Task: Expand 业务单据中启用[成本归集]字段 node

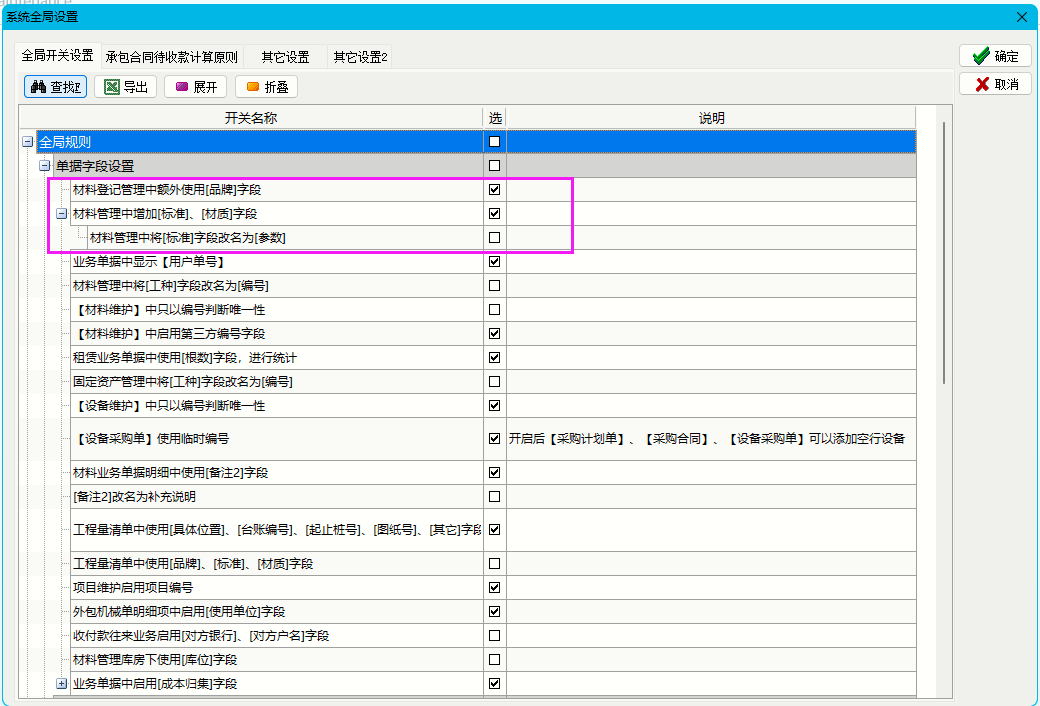Action: (61, 684)
